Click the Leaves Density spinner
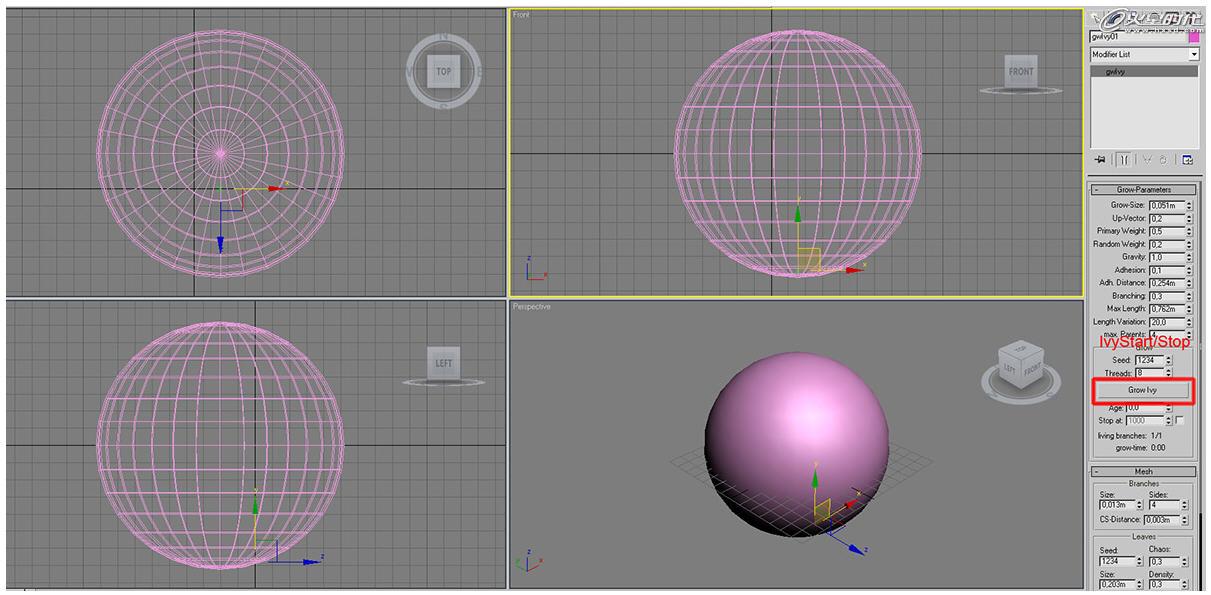Image resolution: width=1211 pixels, height=595 pixels. pyautogui.click(x=1185, y=585)
